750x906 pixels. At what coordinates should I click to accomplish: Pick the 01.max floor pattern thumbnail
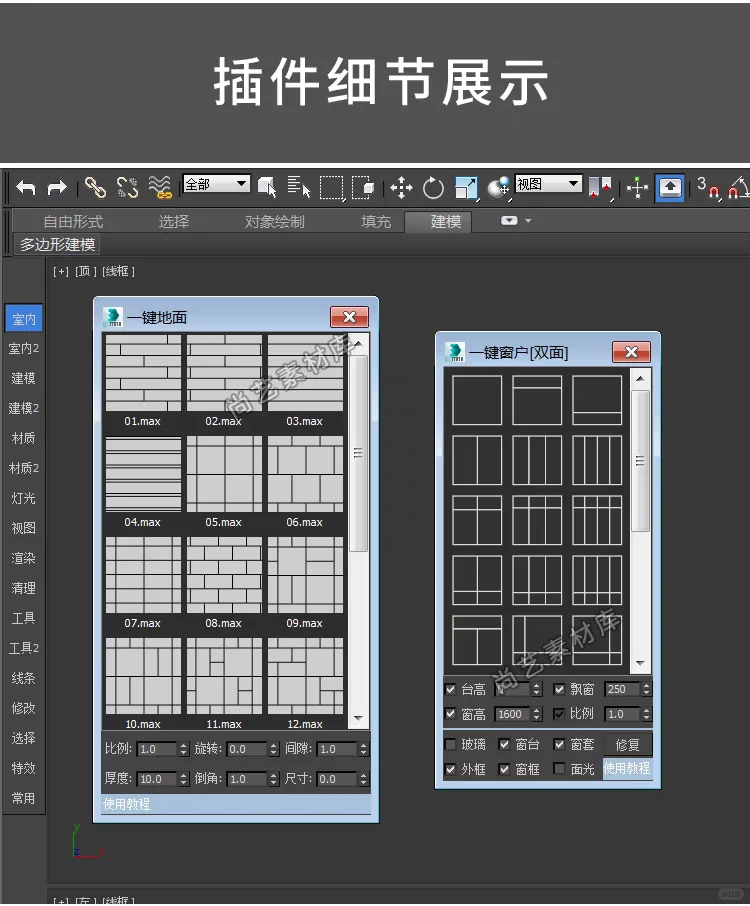pos(143,373)
